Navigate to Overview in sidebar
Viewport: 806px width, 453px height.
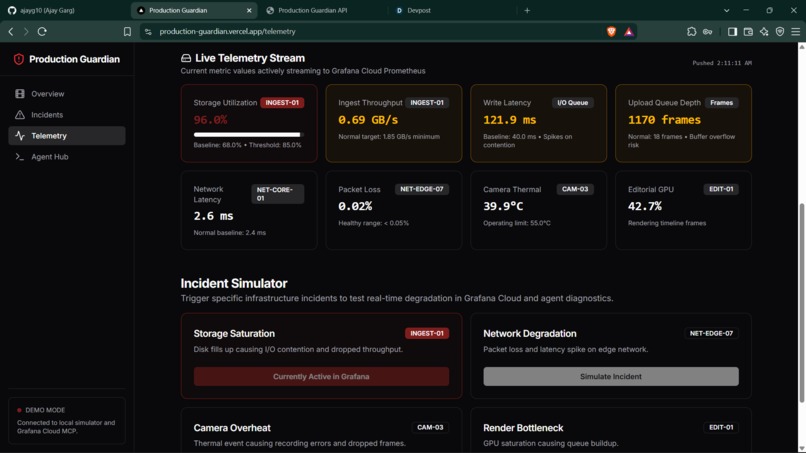[67, 94]
